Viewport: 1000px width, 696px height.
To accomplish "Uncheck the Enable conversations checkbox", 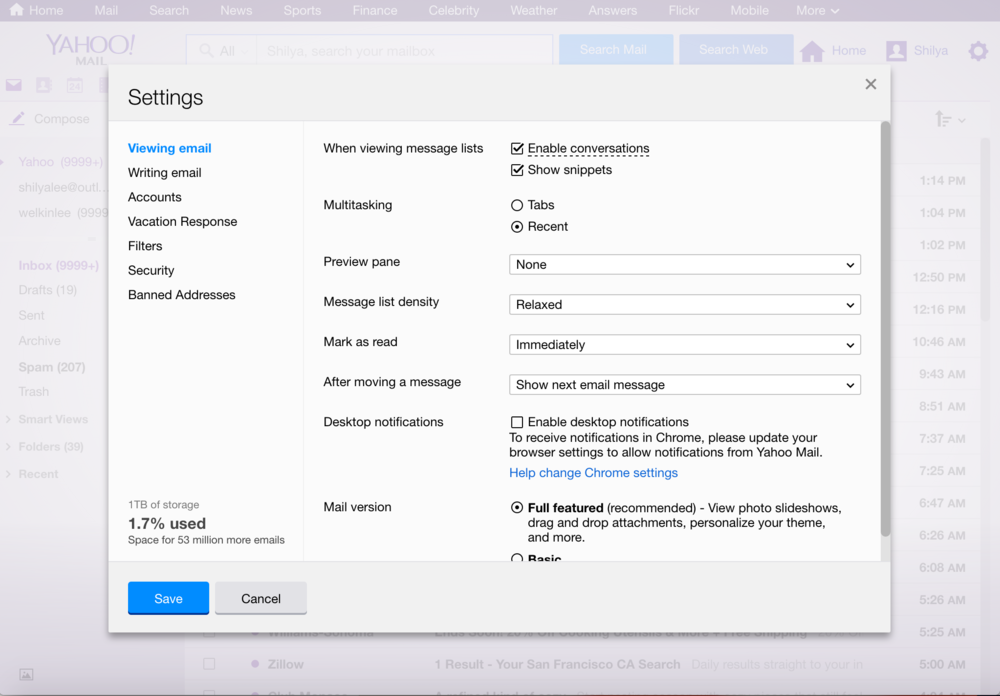I will [x=517, y=149].
